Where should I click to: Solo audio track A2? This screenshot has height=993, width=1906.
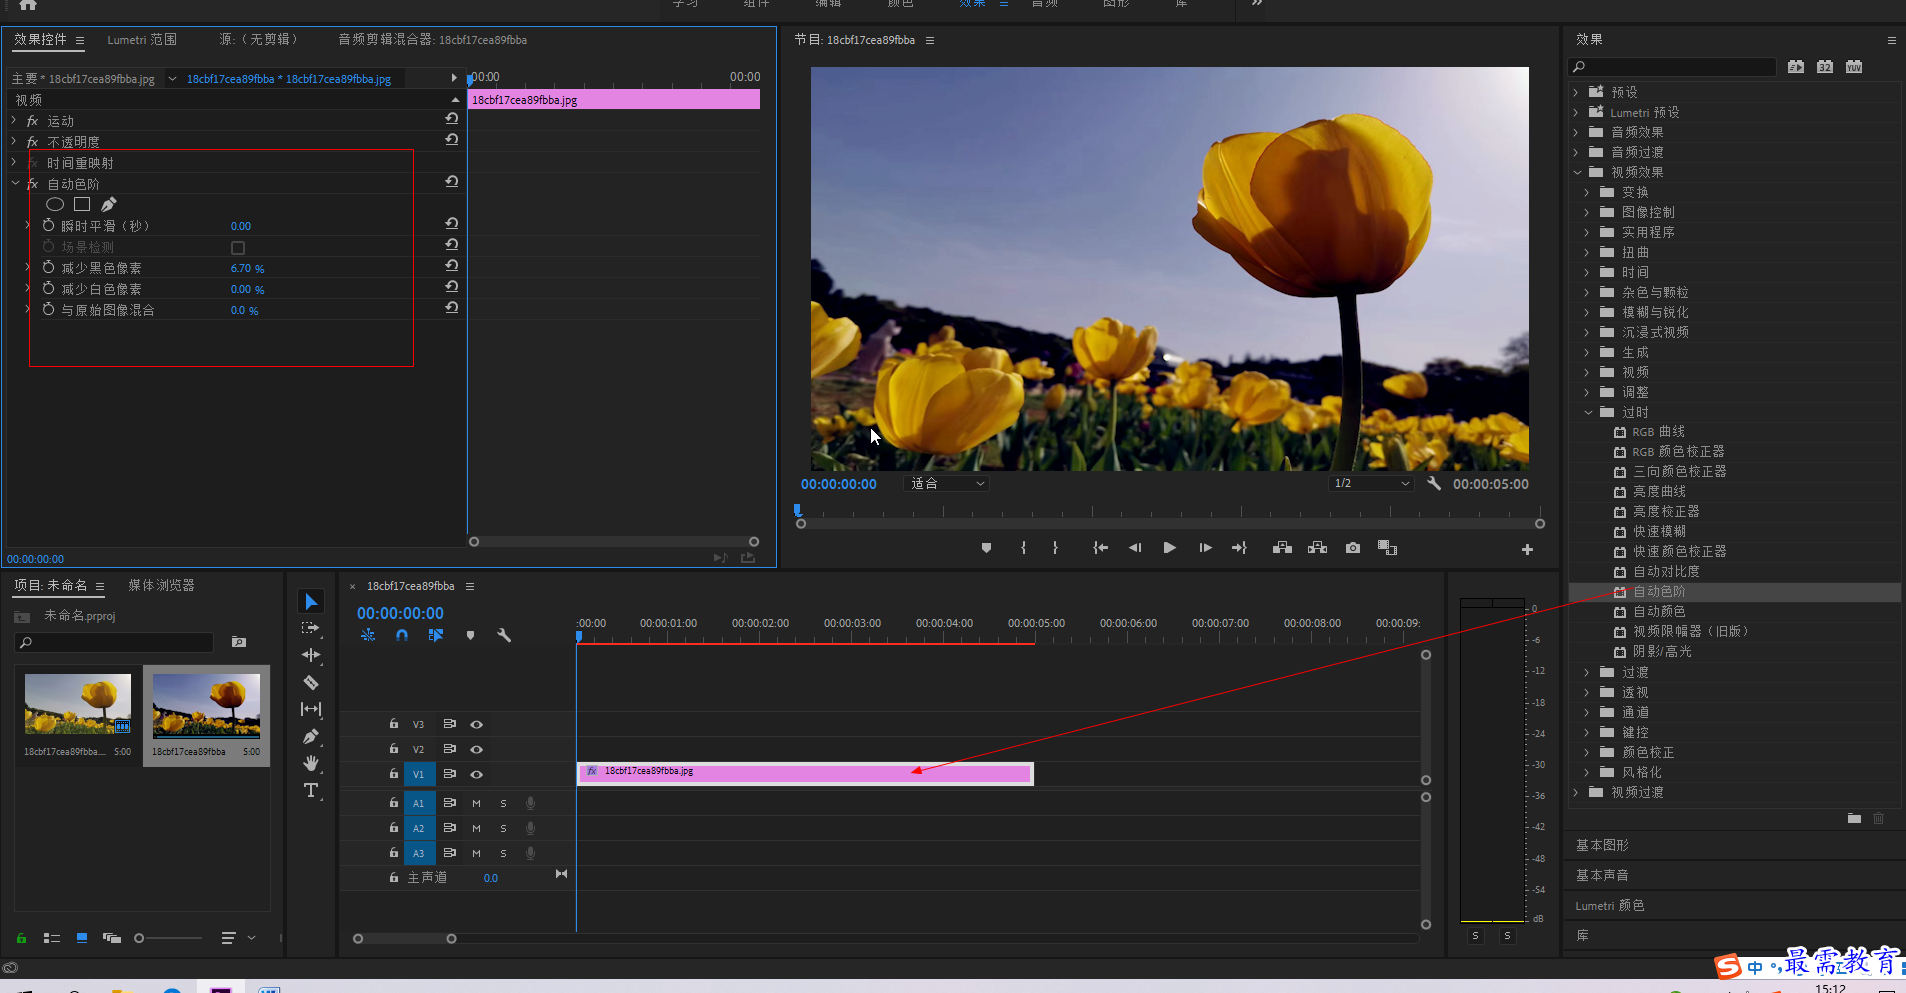click(x=503, y=828)
